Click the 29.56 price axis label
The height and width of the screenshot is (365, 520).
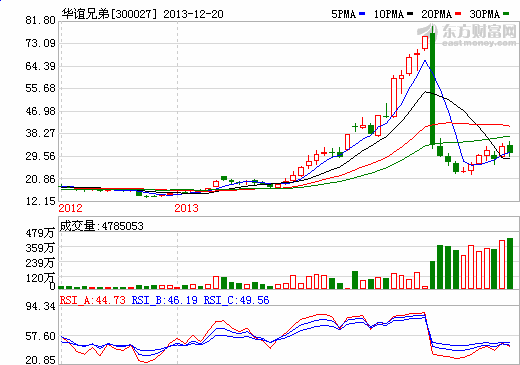[x=40, y=156]
